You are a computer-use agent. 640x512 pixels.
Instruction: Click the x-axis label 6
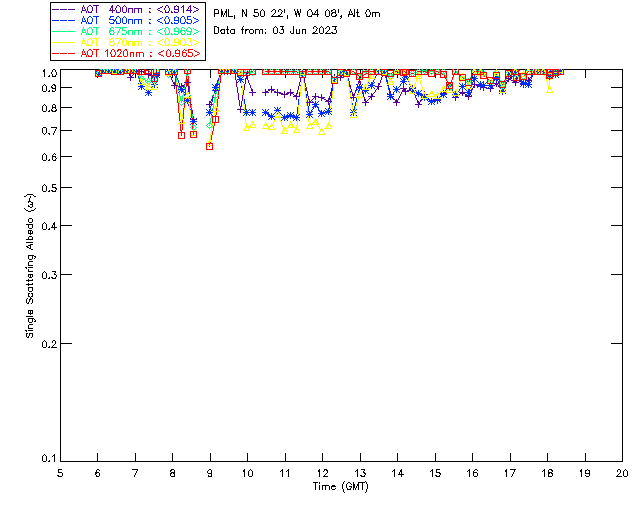pos(98,473)
